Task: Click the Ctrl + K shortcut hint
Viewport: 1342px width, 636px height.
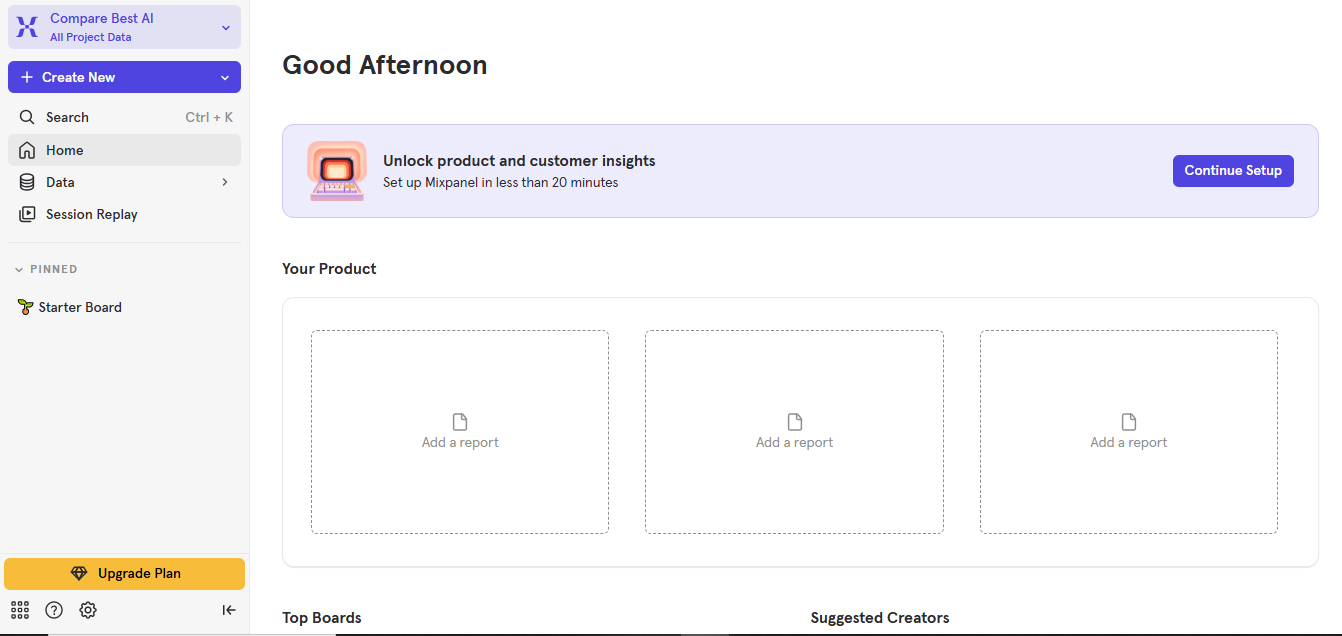Action: tap(209, 117)
